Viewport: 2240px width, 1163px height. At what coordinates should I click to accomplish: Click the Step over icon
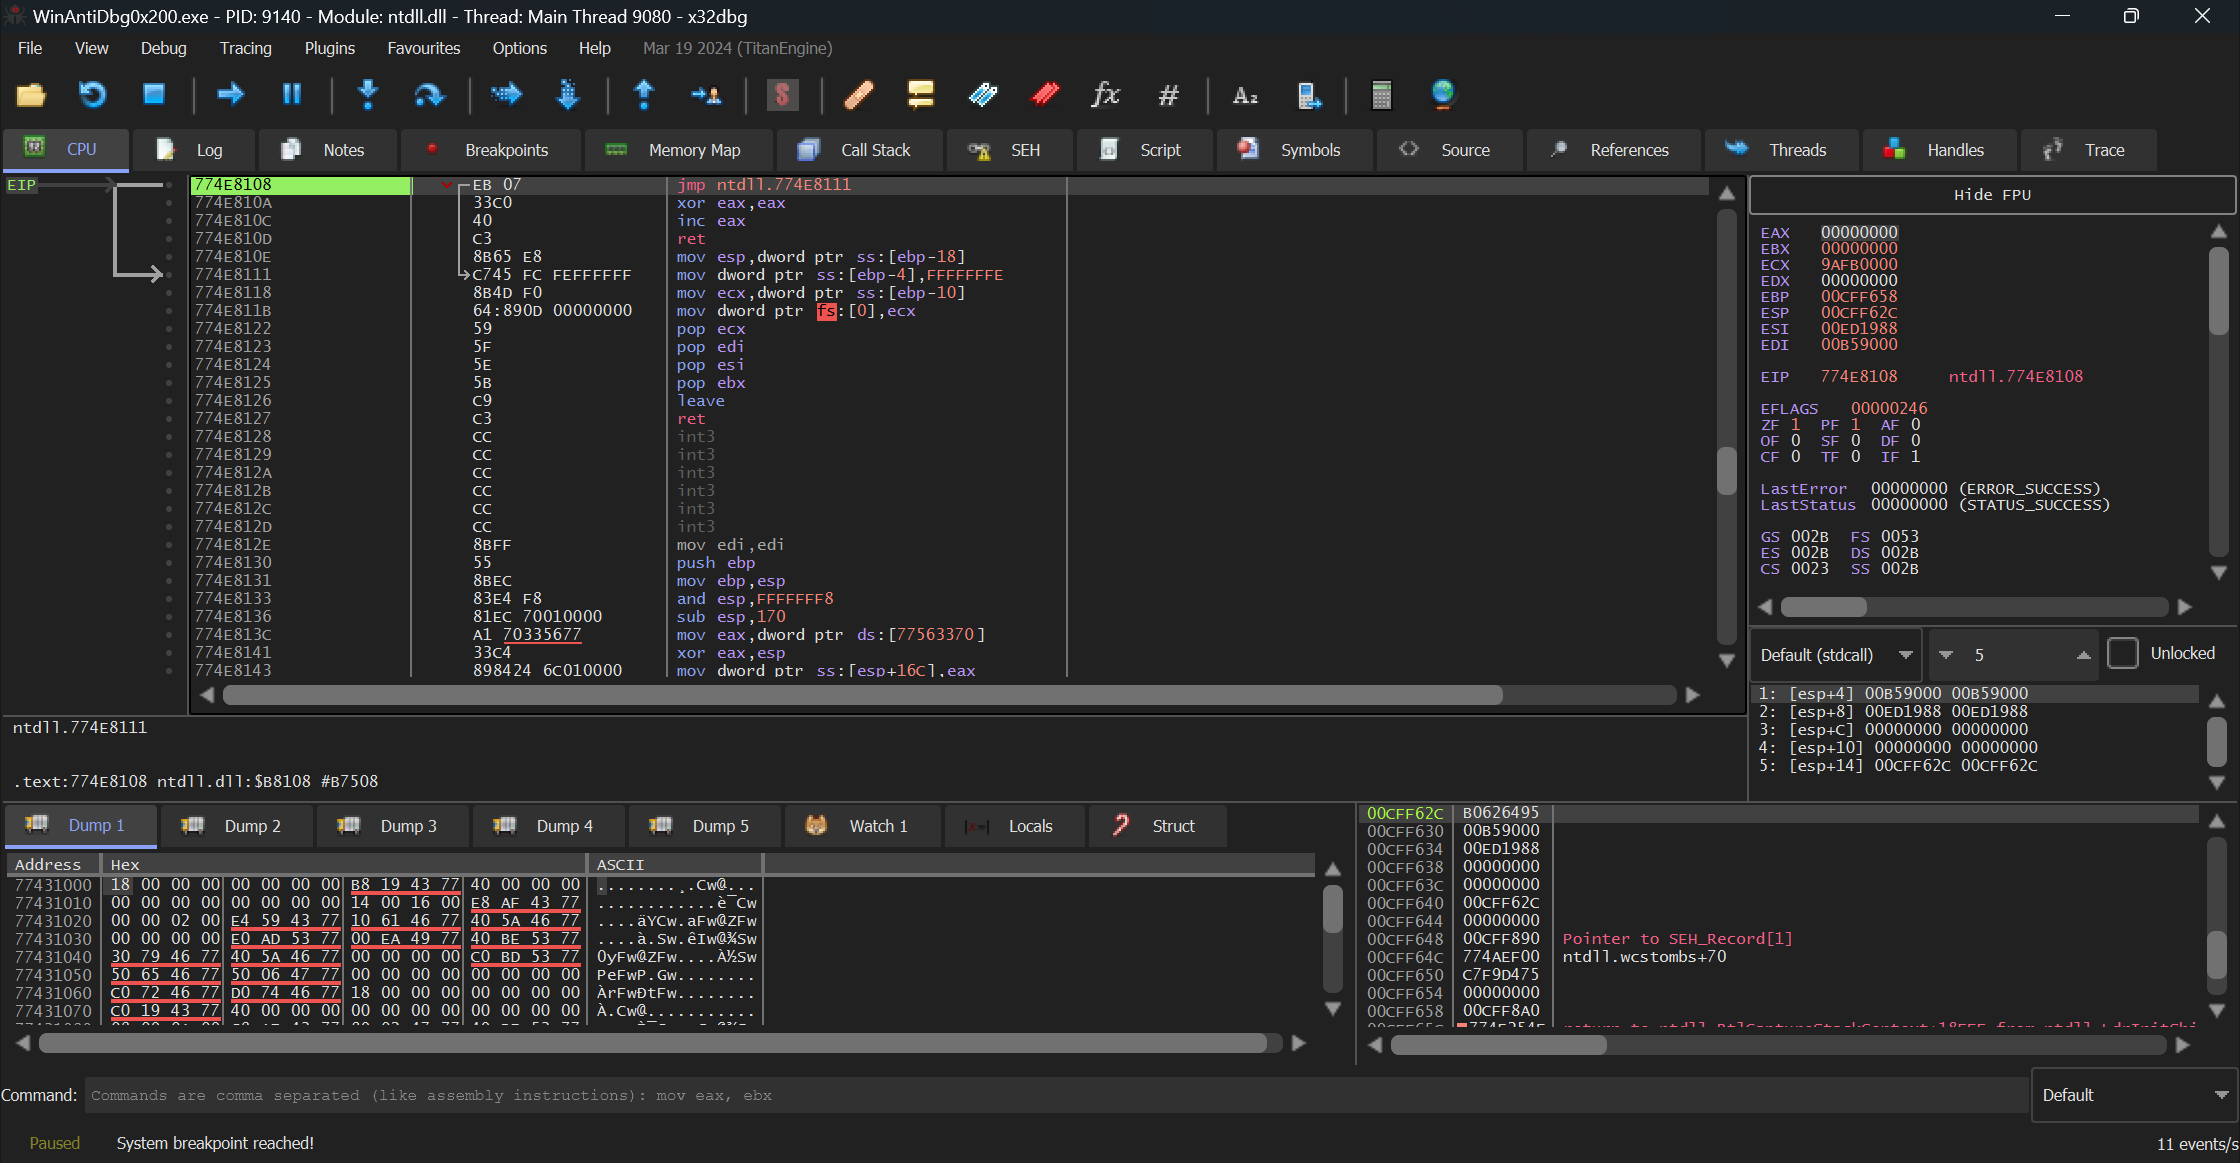(429, 95)
